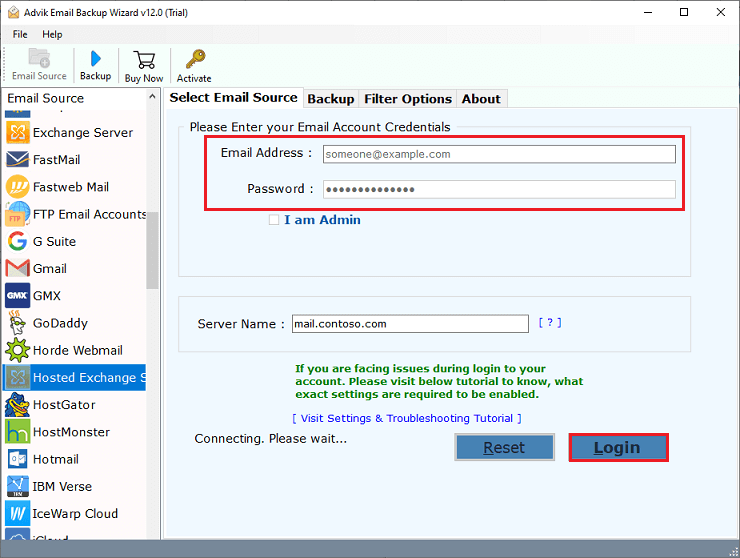The width and height of the screenshot is (740, 558).
Task: Click the Activate key icon
Action: pos(195,59)
